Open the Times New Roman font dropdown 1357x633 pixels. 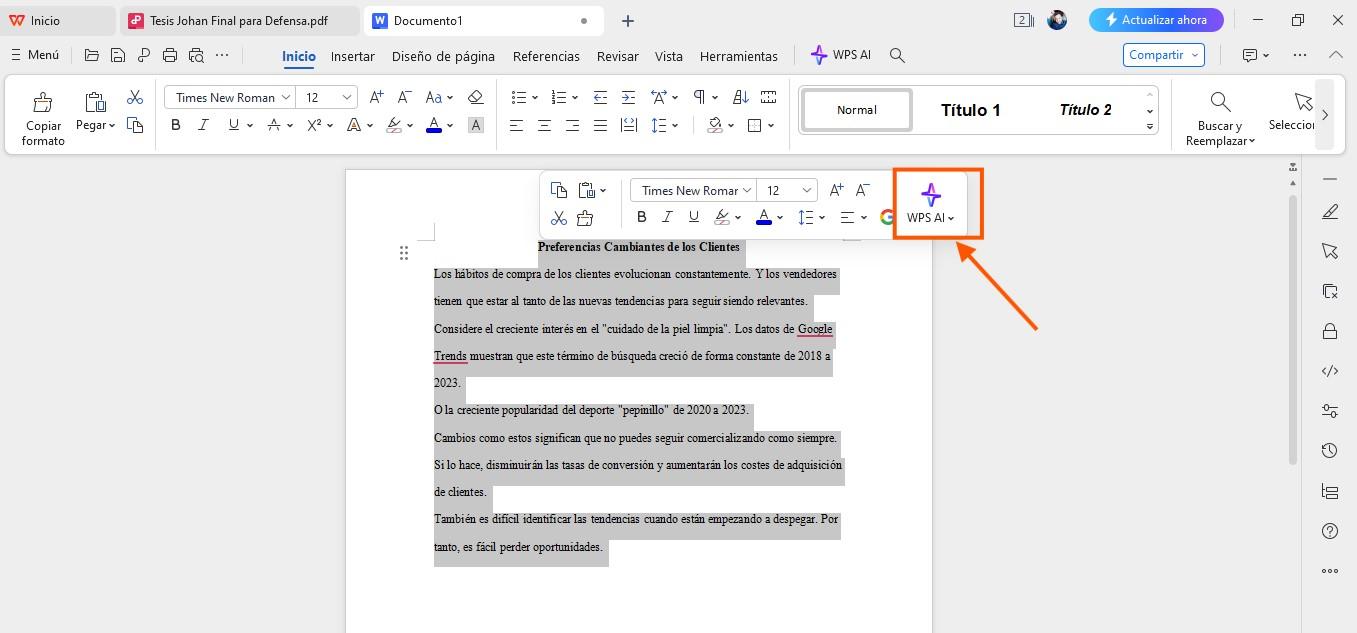coord(229,97)
